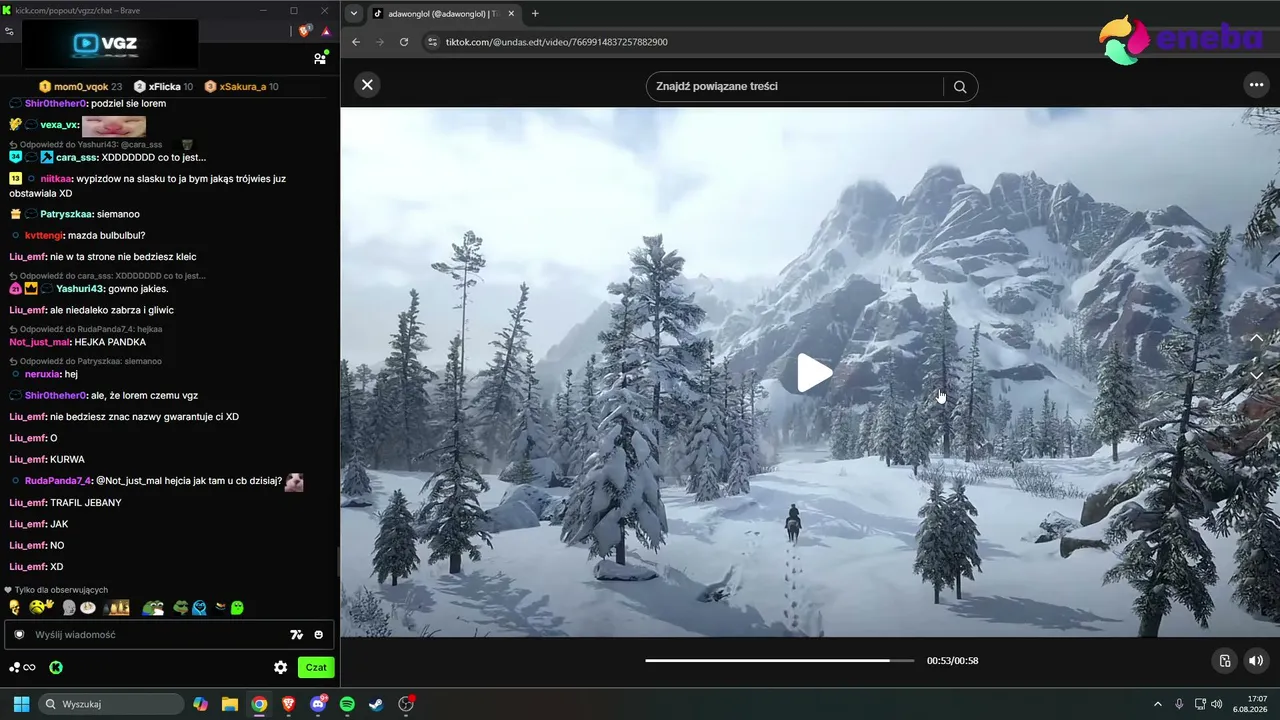Focus the 'Znajdź powiązane treści' search field
The height and width of the screenshot is (720, 1280).
(795, 86)
